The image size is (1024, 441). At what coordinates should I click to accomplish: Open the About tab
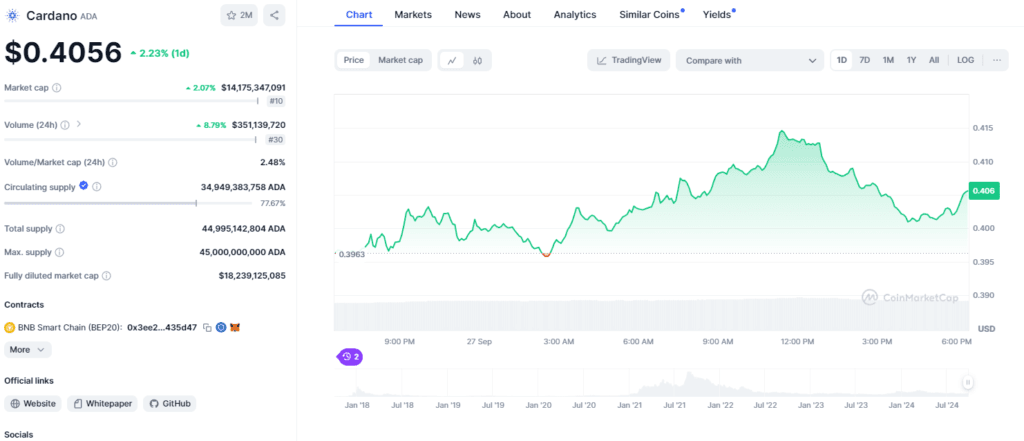517,14
